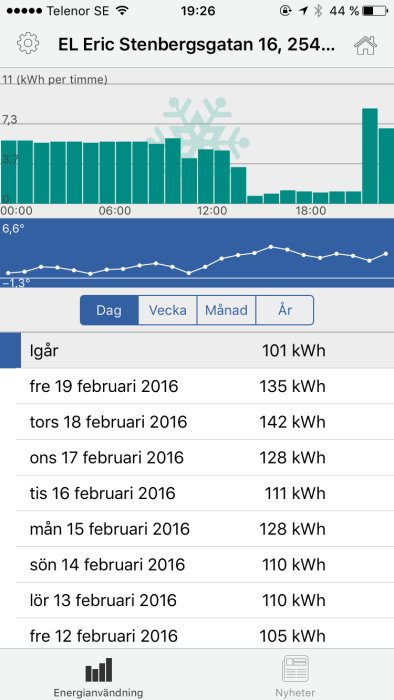
Task: Tap the home icon in header
Action: pos(365,45)
